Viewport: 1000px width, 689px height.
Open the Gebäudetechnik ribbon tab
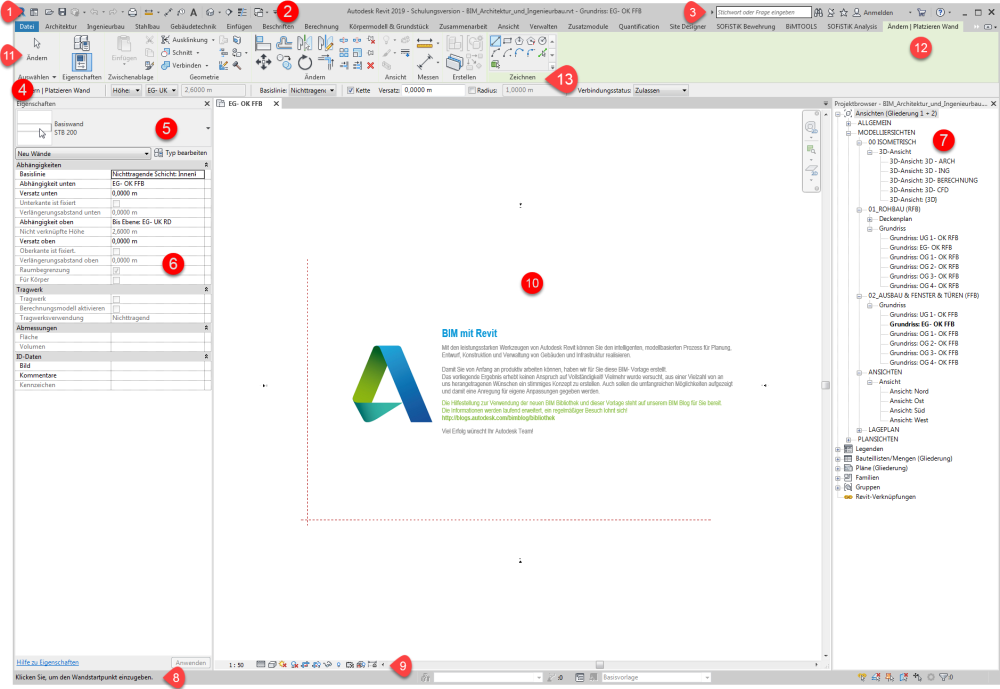tap(193, 26)
